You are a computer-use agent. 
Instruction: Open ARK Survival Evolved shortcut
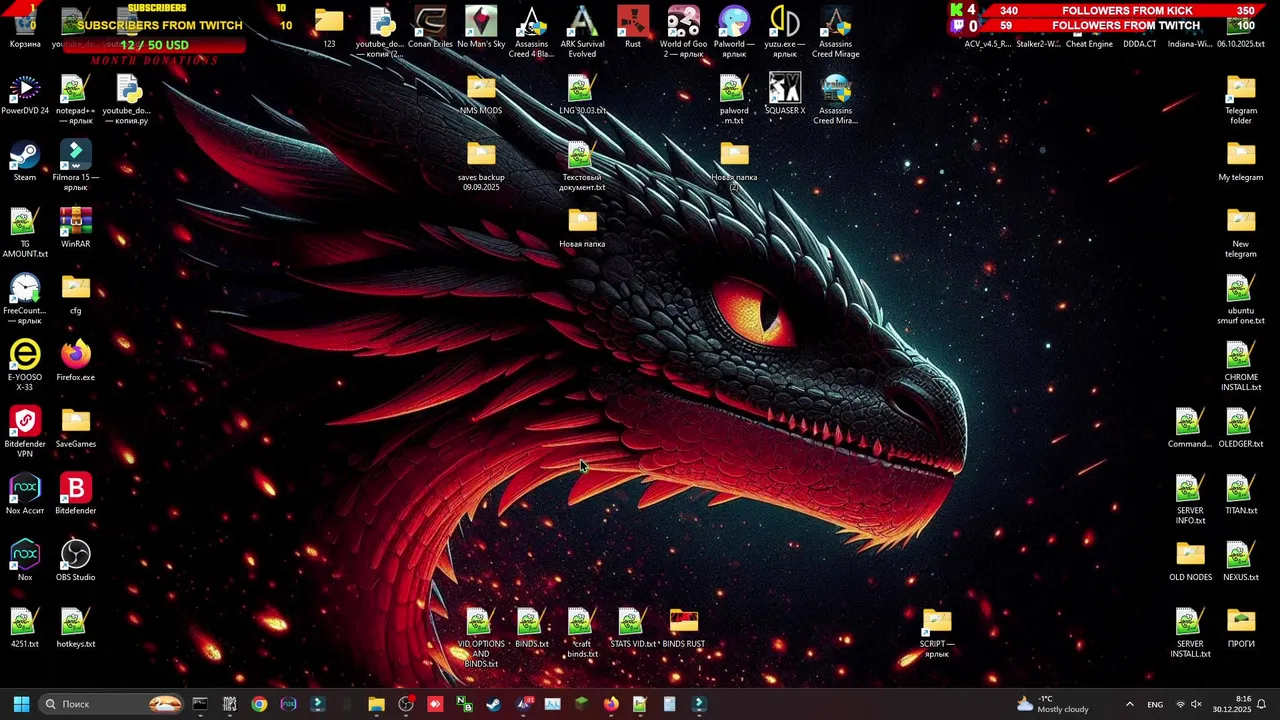click(x=582, y=32)
